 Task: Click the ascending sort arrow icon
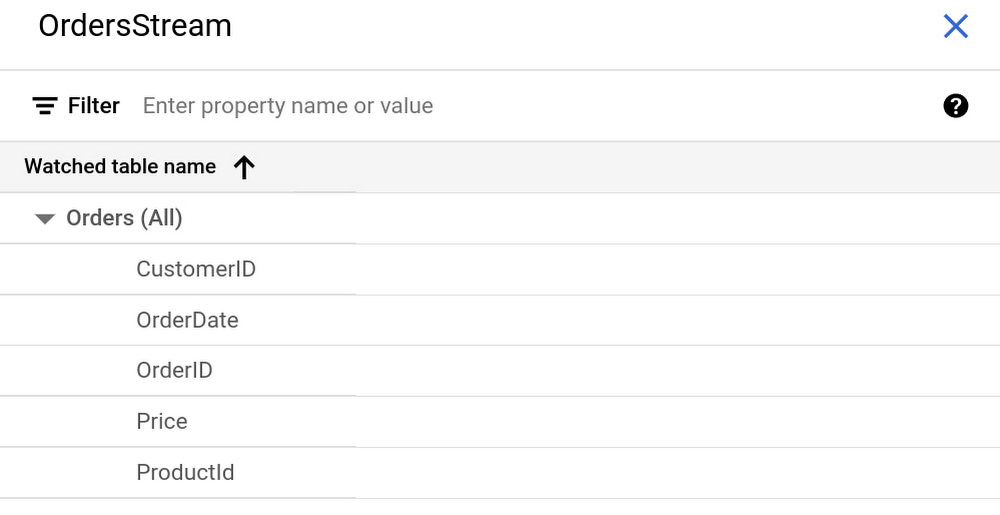(x=244, y=167)
